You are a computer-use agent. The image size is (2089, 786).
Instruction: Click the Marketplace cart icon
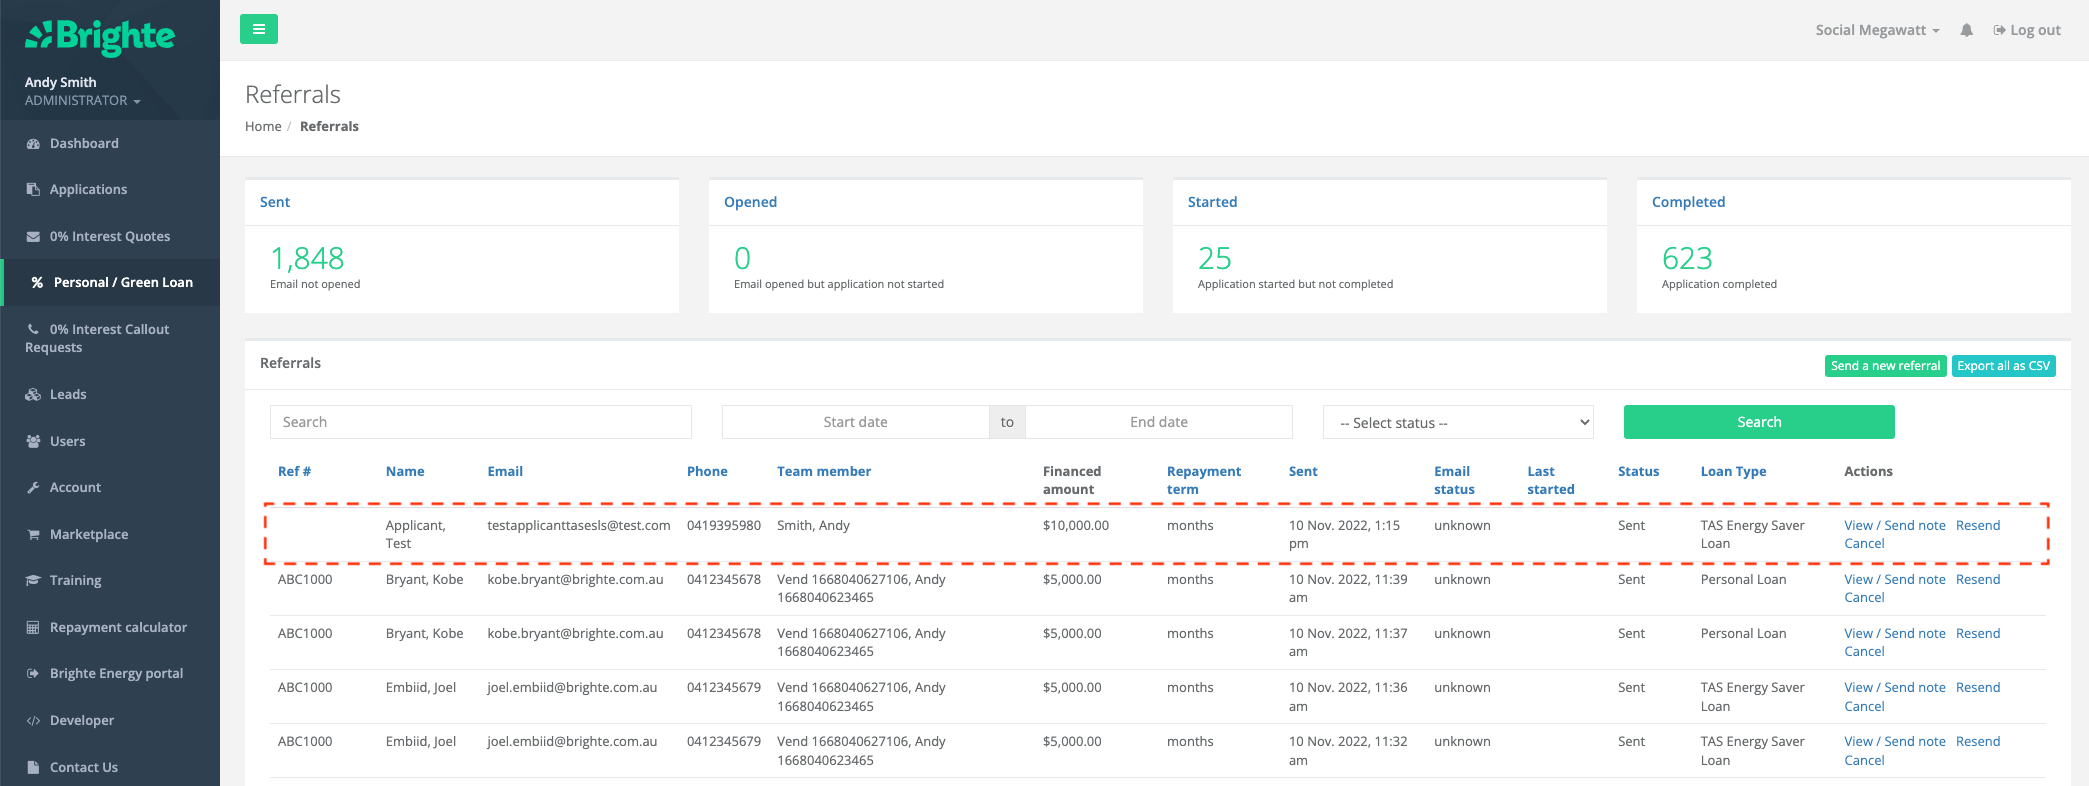click(x=33, y=534)
